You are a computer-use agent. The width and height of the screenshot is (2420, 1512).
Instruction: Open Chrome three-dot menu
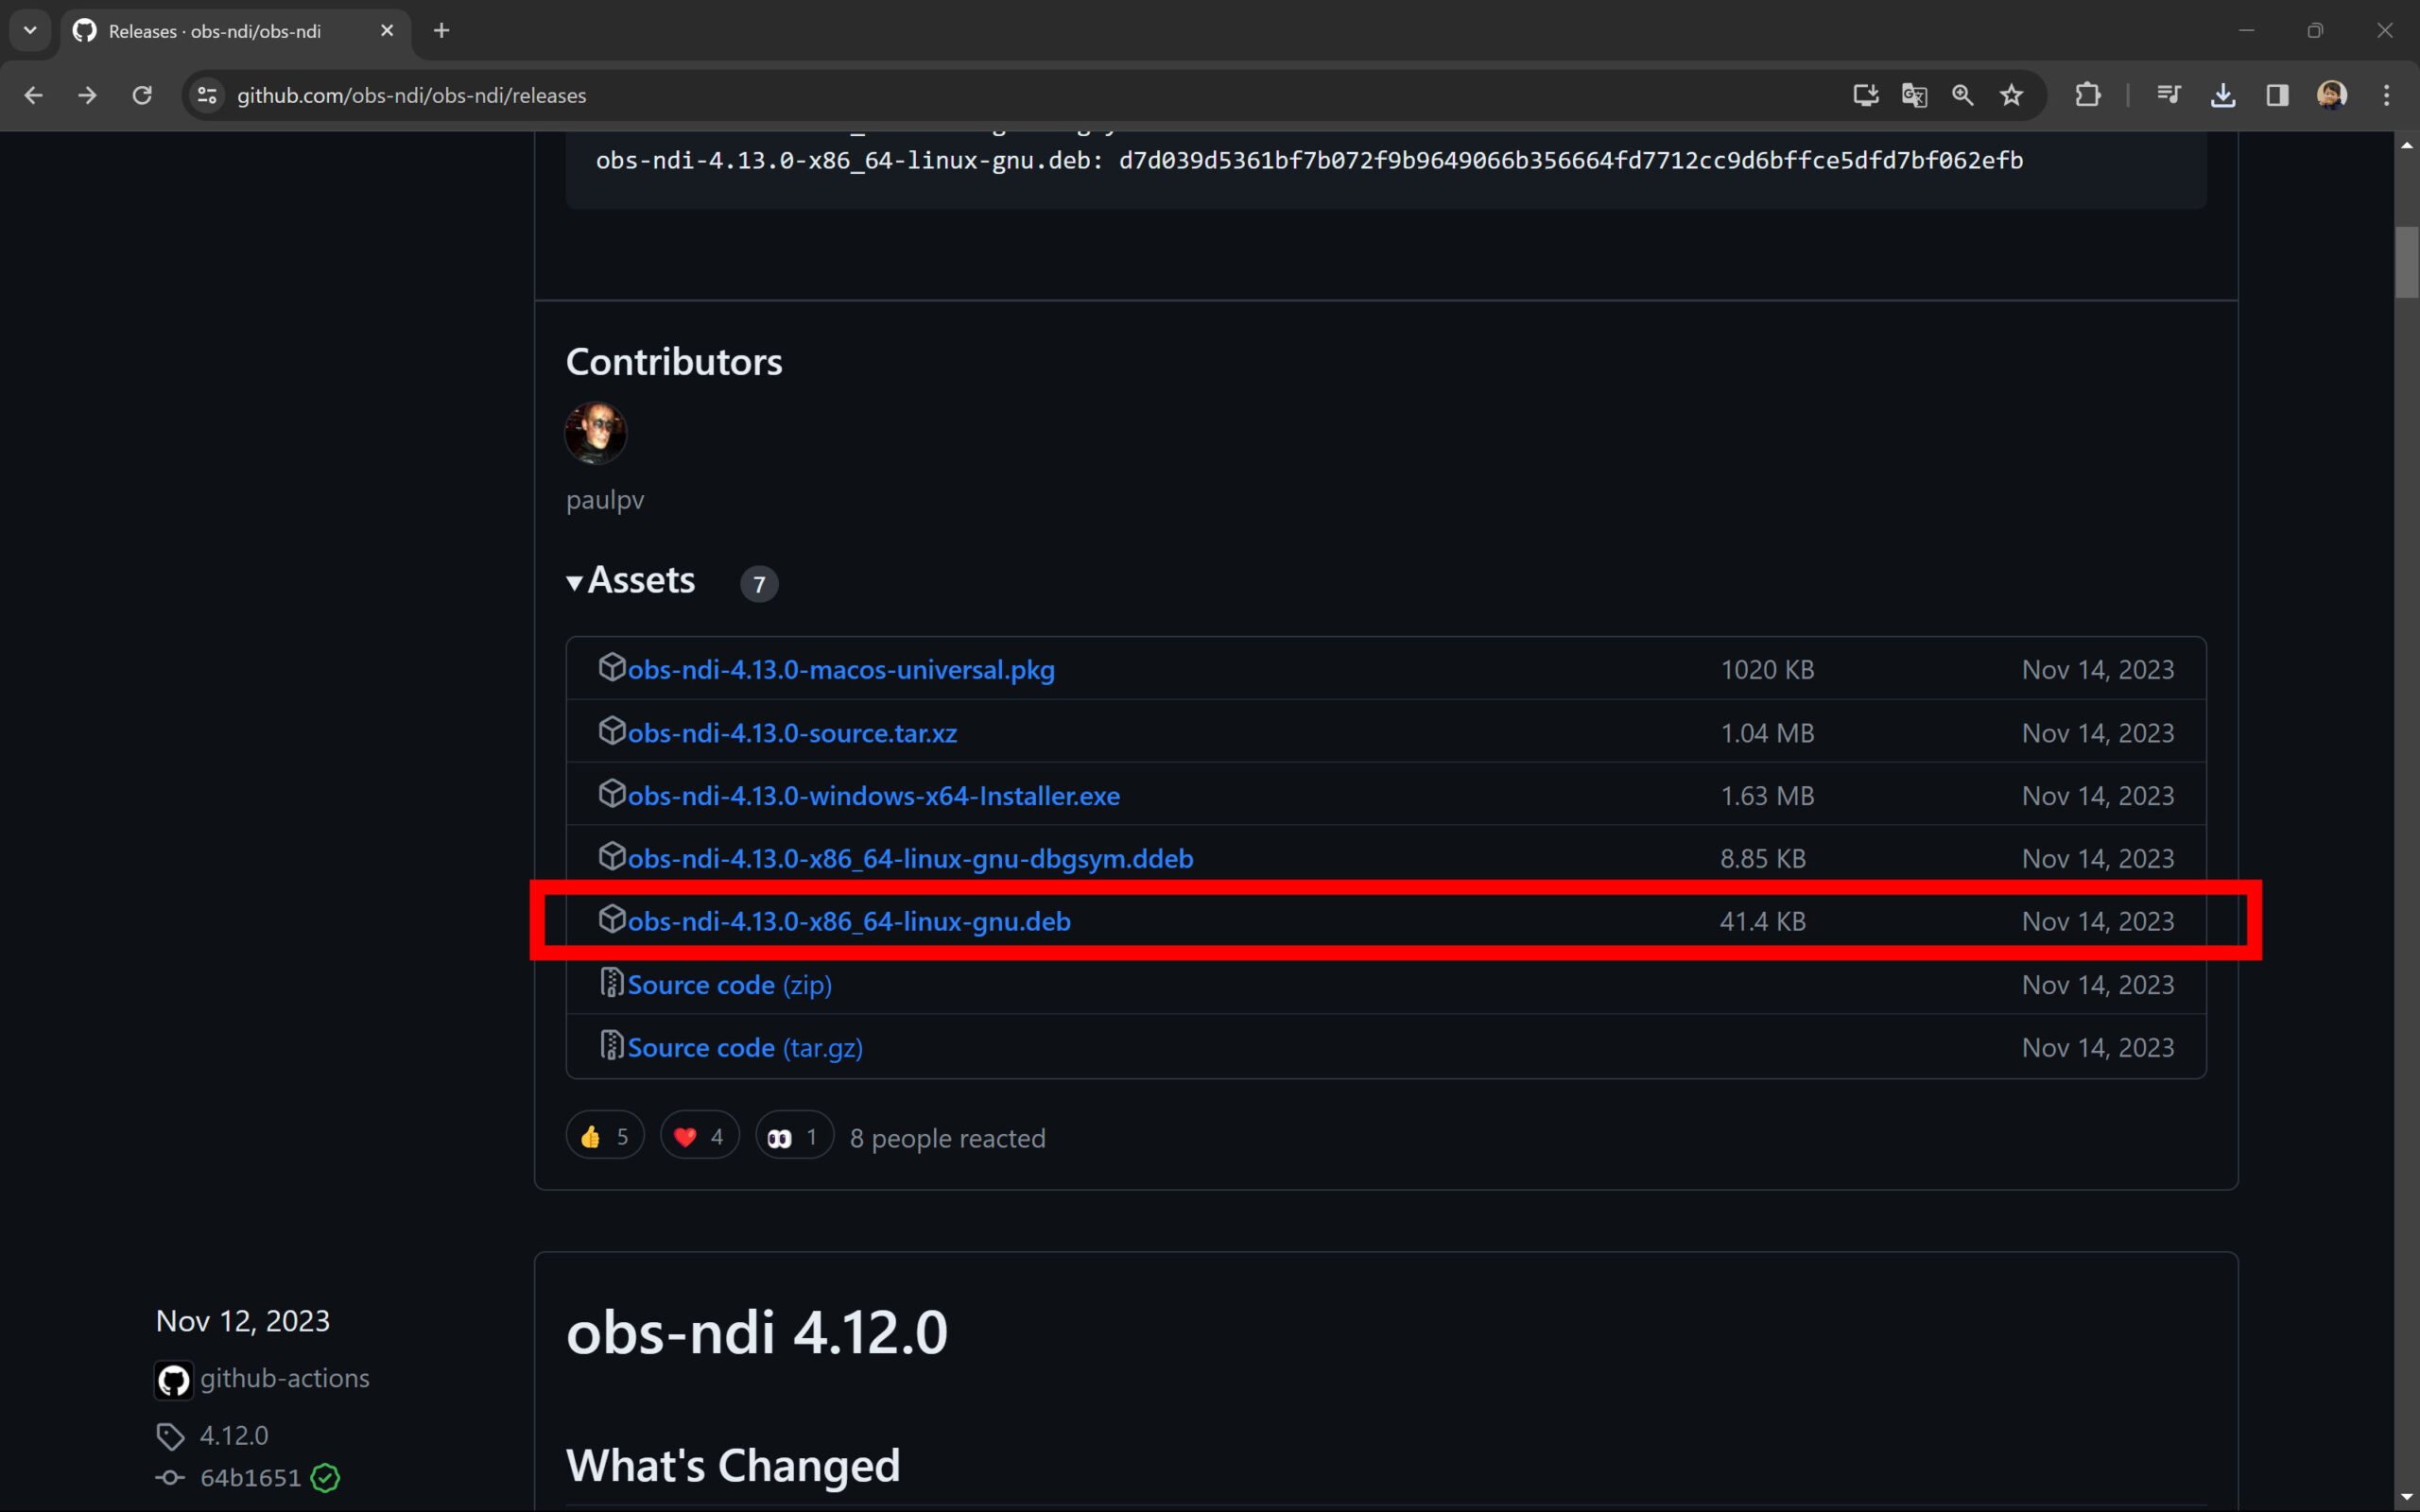[x=2386, y=95]
